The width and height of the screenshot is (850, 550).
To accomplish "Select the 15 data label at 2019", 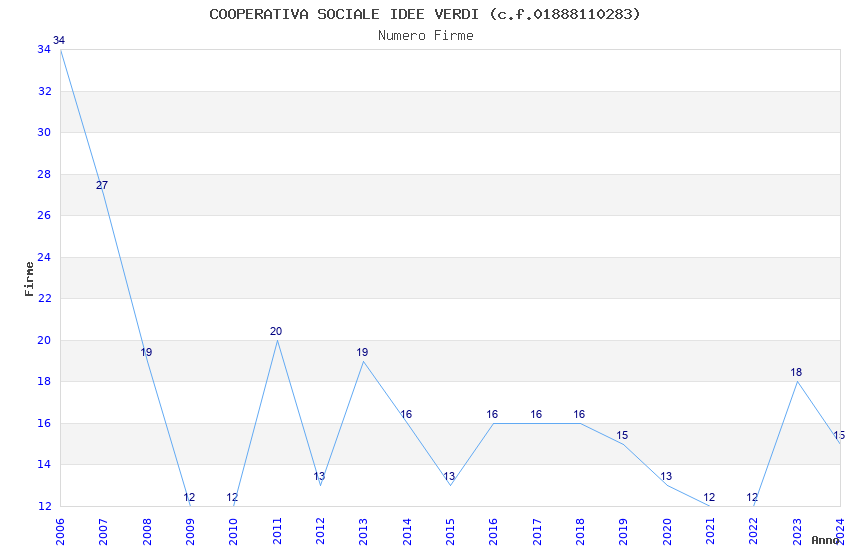I will [x=622, y=435].
